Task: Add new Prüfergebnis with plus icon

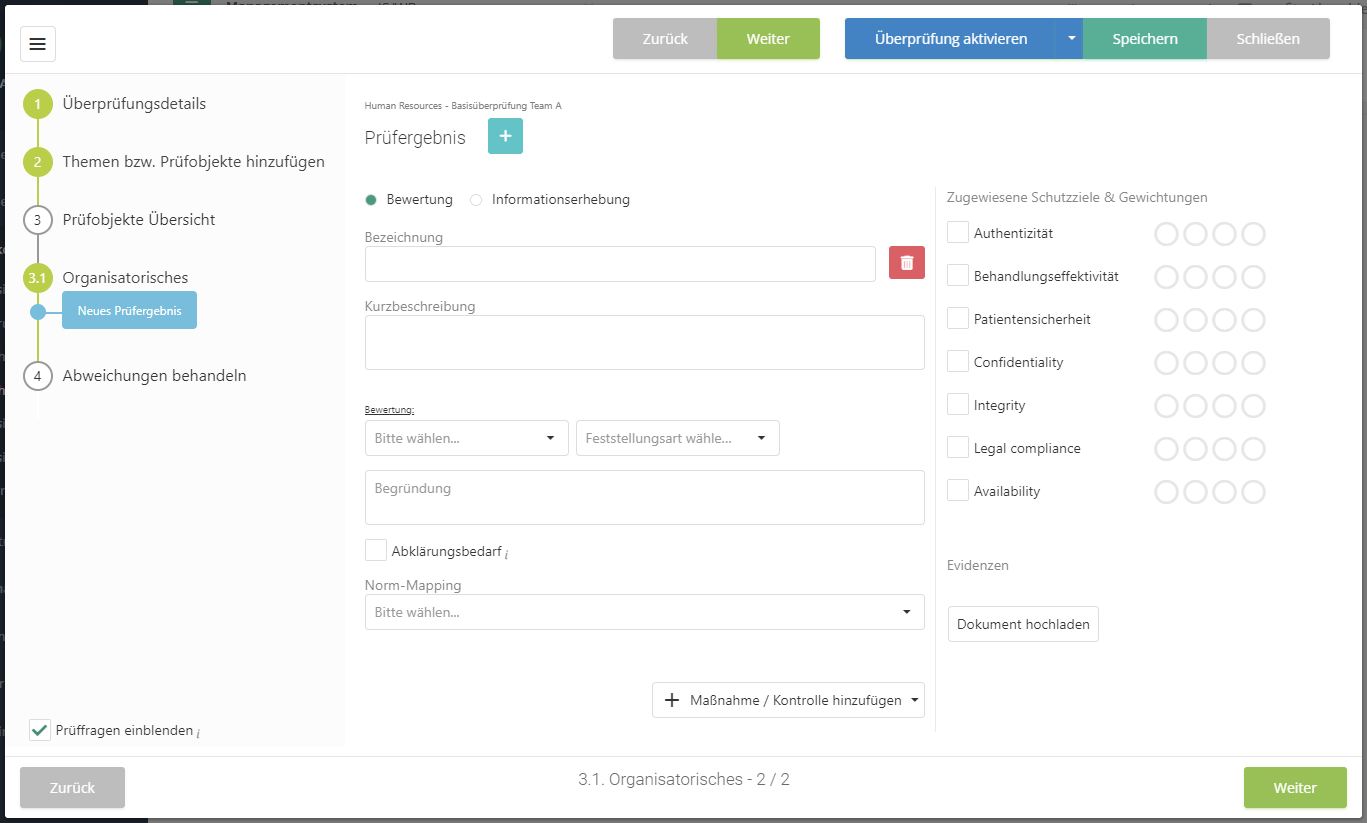Action: tap(505, 136)
